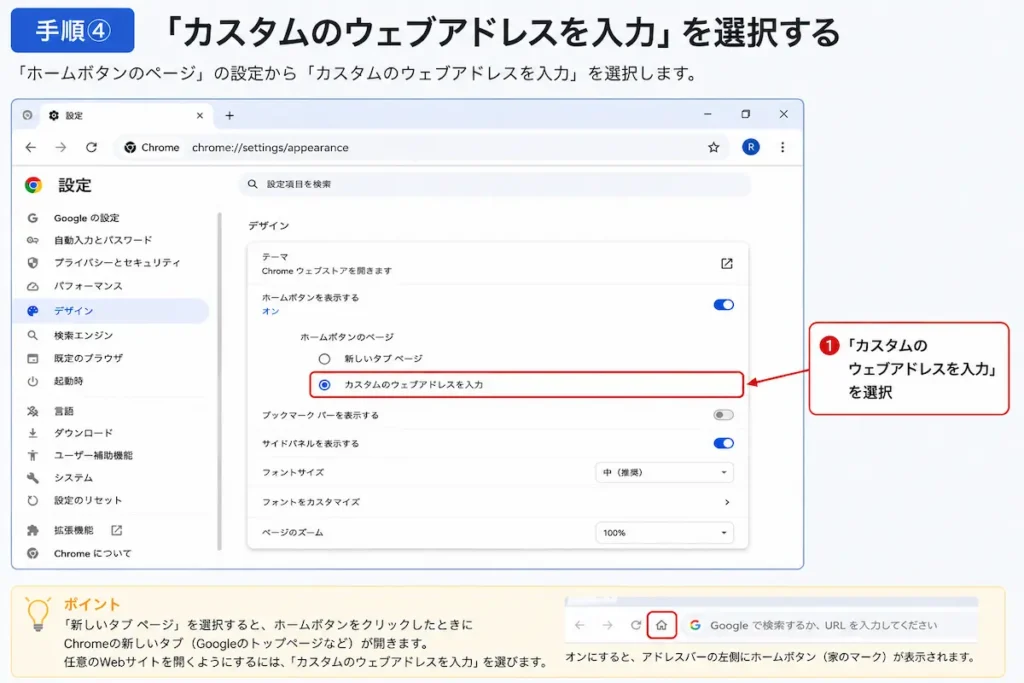Open 既定のブラウザ settings

[x=88, y=358]
